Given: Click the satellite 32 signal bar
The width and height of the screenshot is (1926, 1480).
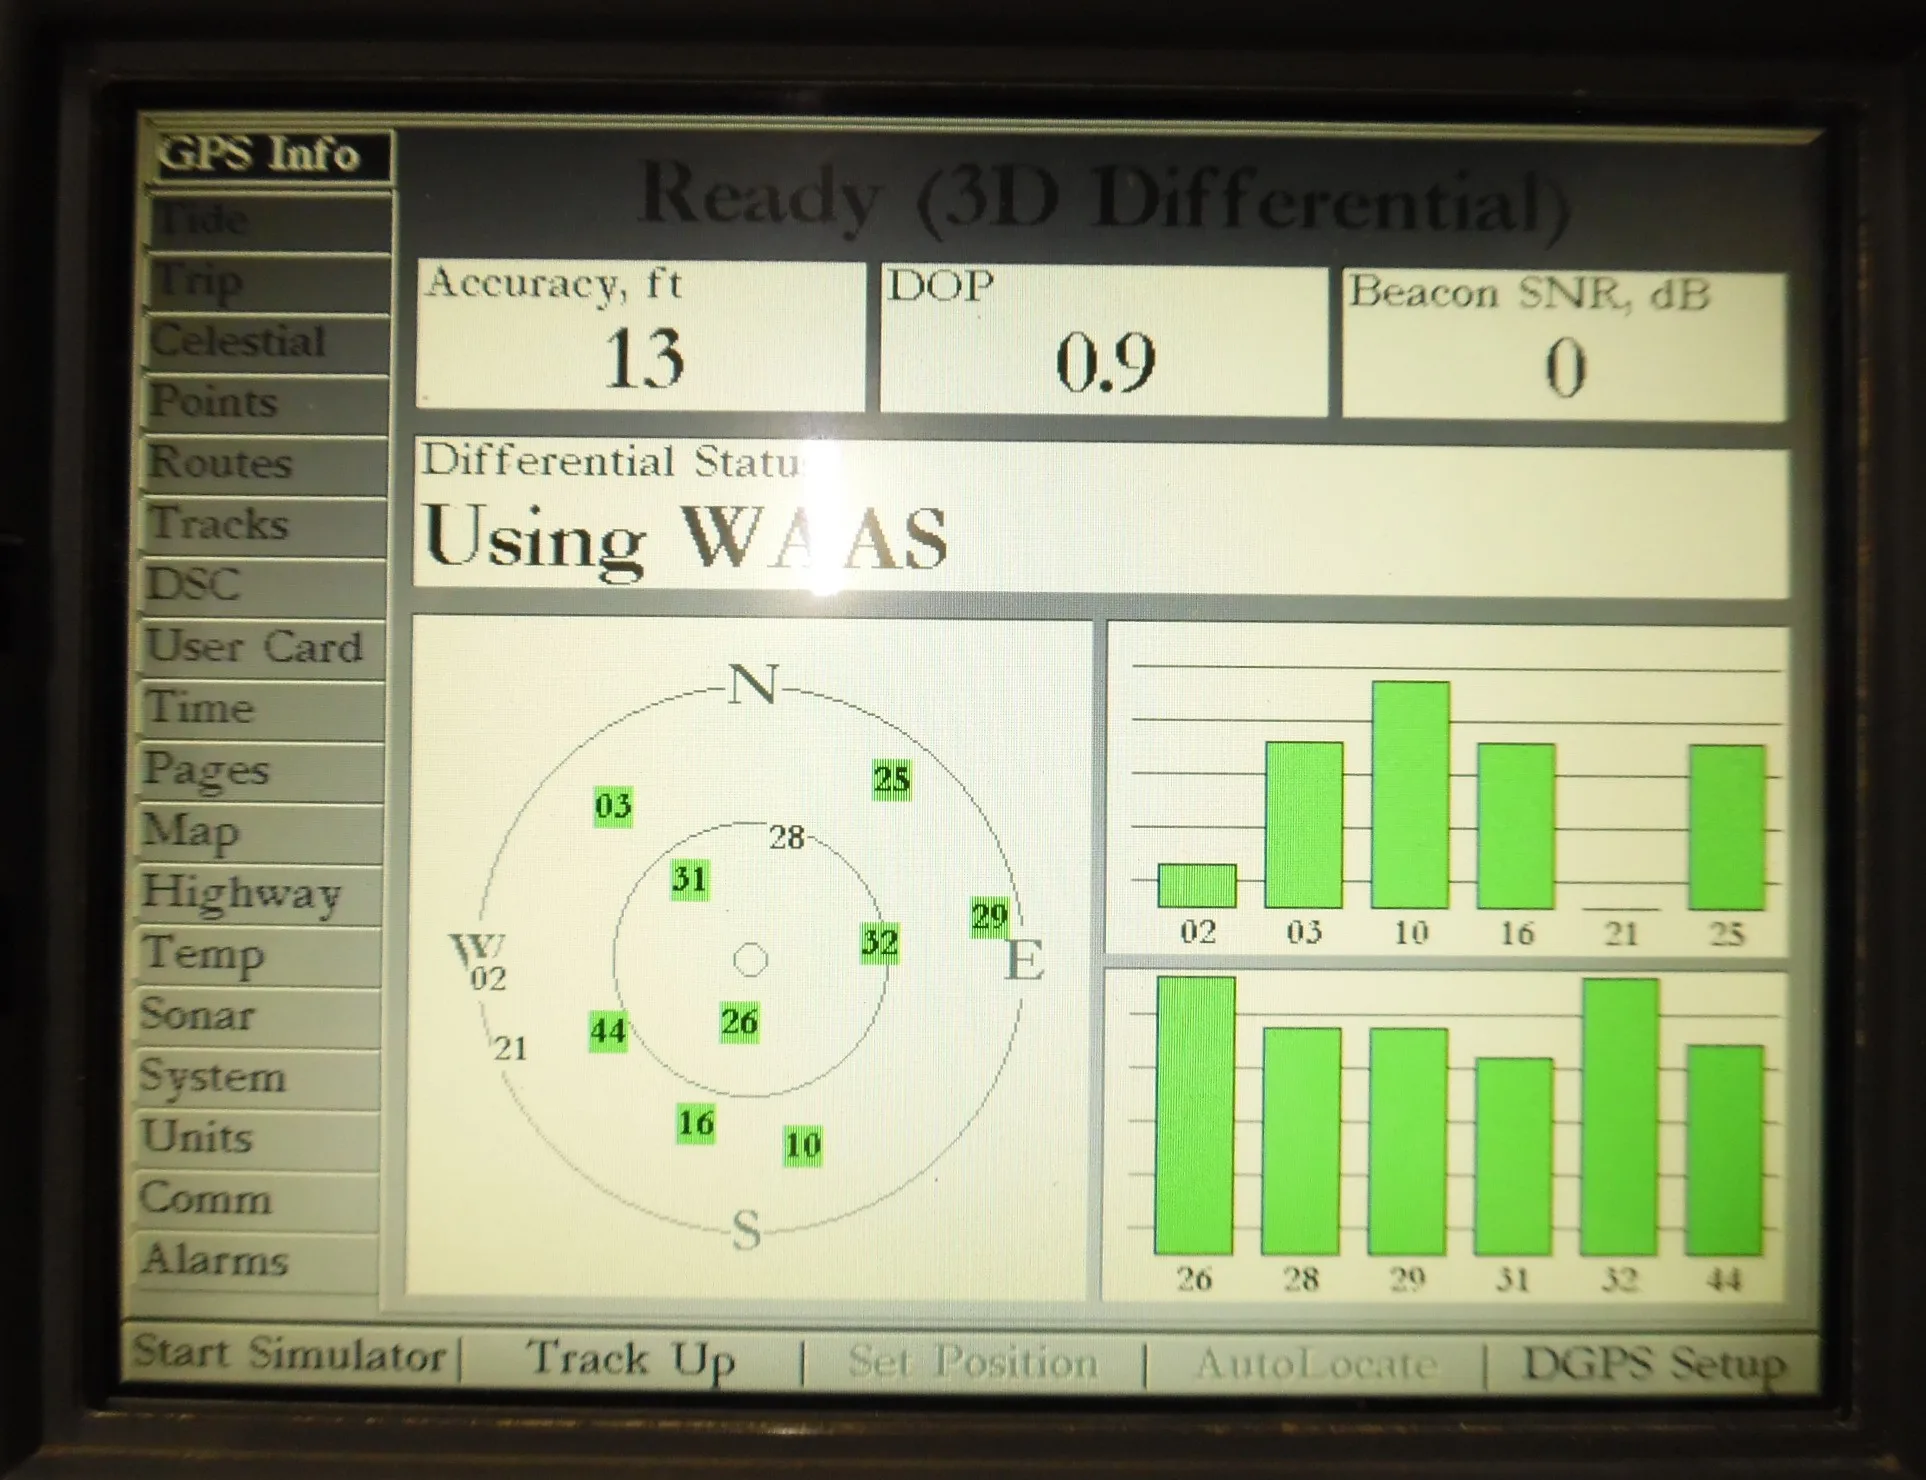Looking at the screenshot, I should (1620, 1118).
